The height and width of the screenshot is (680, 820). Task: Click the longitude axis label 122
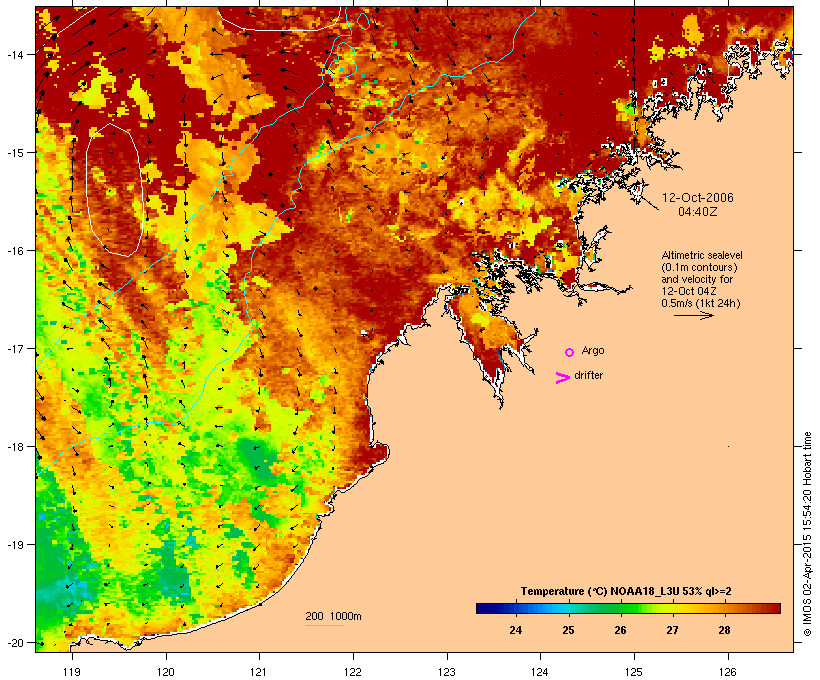(353, 672)
